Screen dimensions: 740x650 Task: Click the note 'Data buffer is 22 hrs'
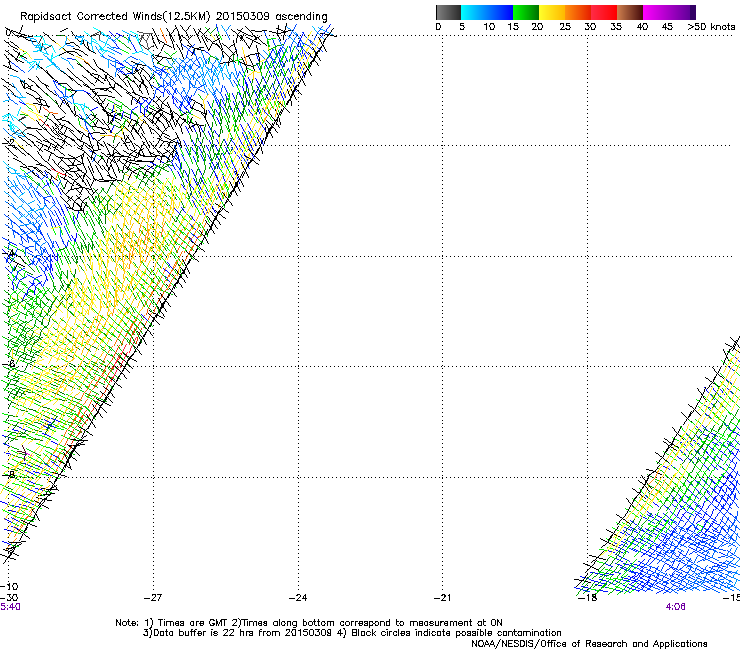click(x=202, y=633)
